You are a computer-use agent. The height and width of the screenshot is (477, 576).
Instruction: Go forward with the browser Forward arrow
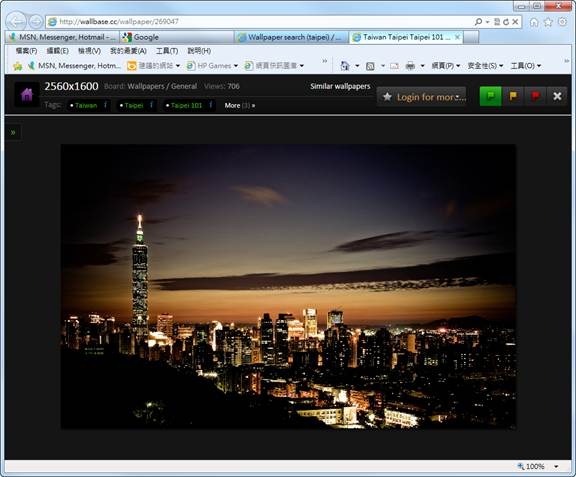pyautogui.click(x=36, y=22)
